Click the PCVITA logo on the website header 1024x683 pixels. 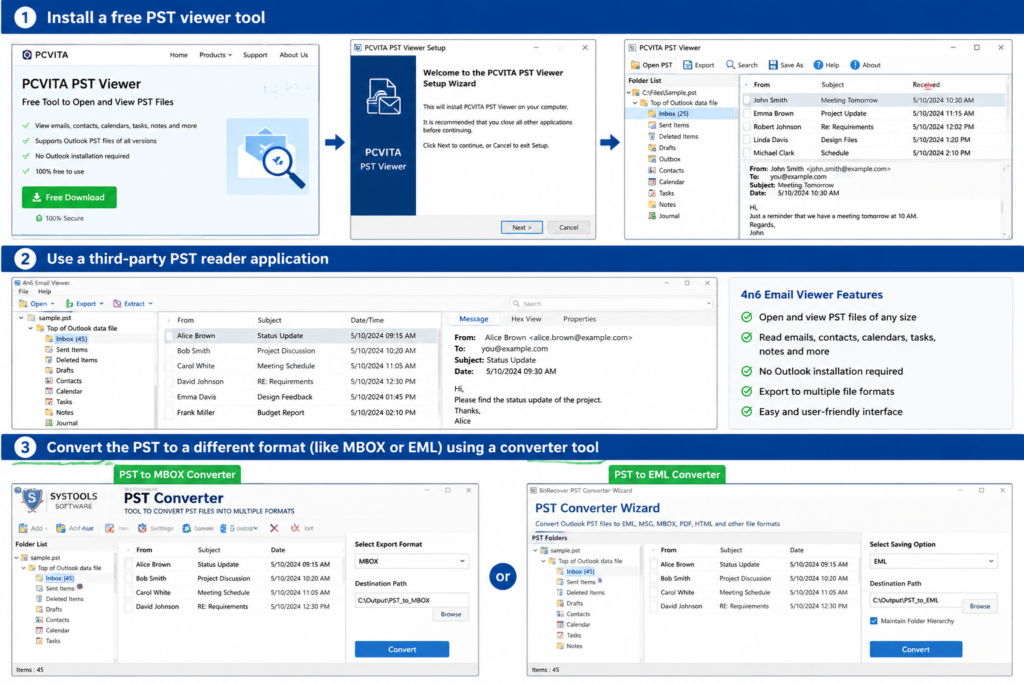[x=45, y=55]
